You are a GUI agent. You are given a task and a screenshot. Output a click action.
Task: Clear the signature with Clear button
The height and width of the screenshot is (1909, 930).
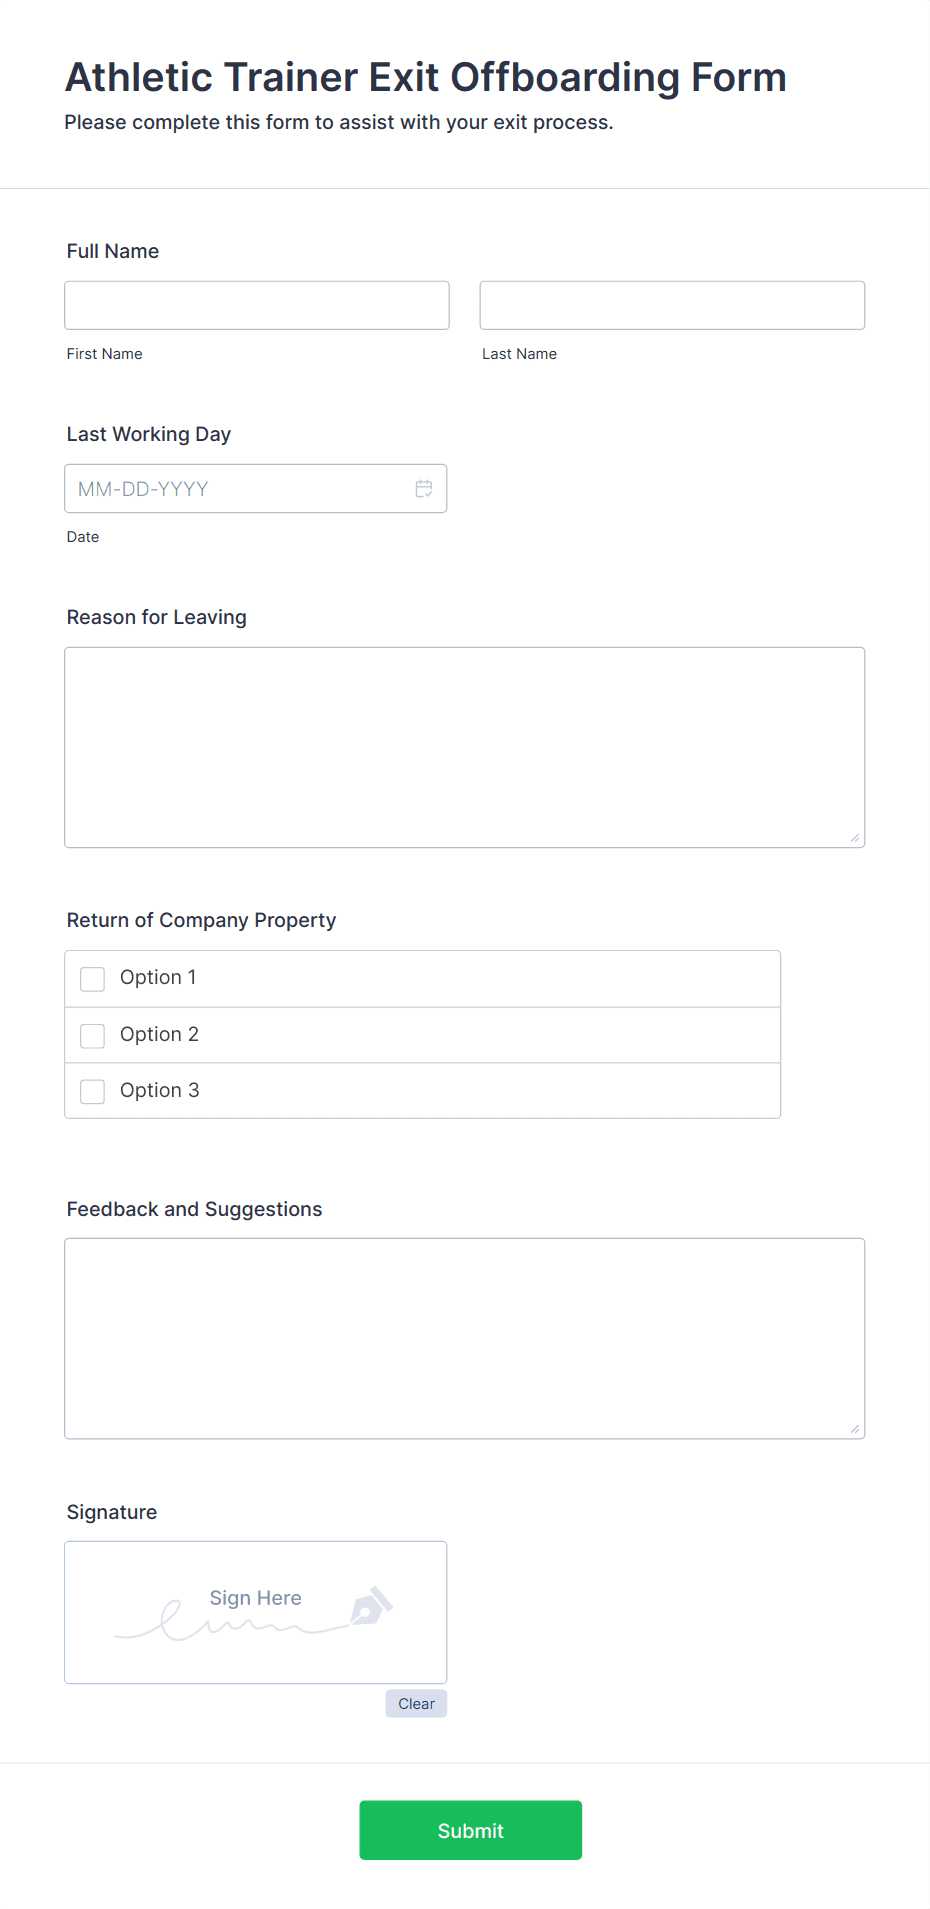[416, 1703]
